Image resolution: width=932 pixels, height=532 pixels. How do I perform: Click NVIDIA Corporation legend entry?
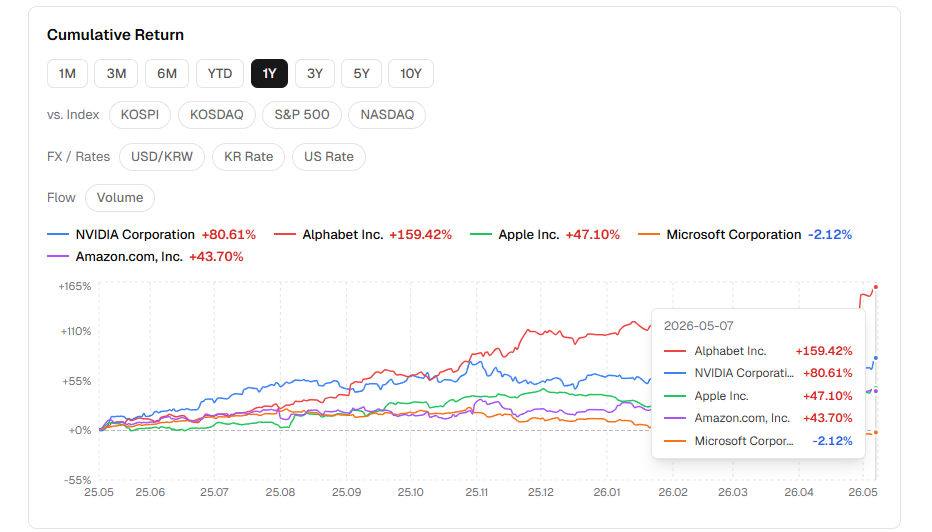coord(152,235)
